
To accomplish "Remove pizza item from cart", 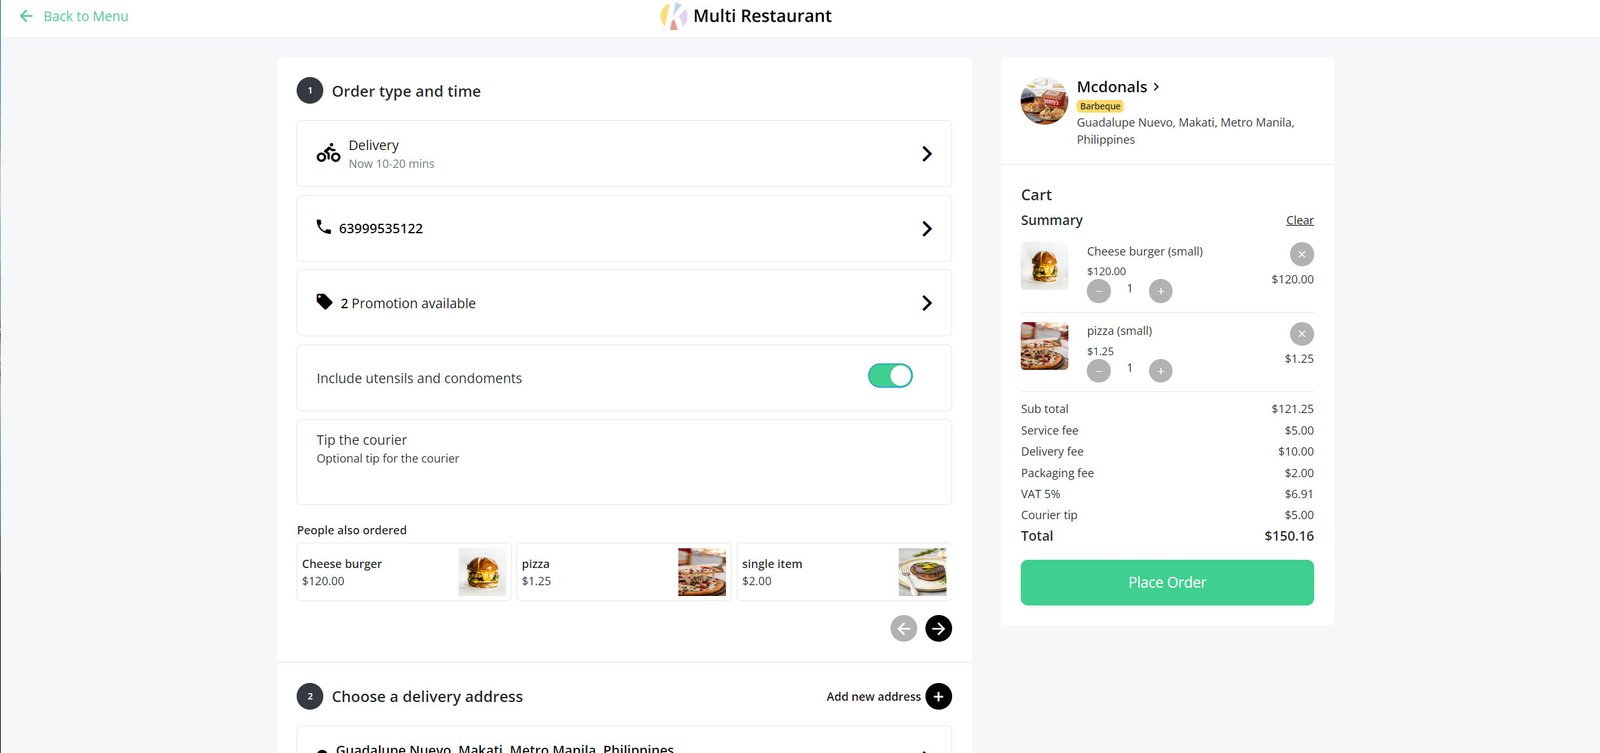I will pos(1301,334).
